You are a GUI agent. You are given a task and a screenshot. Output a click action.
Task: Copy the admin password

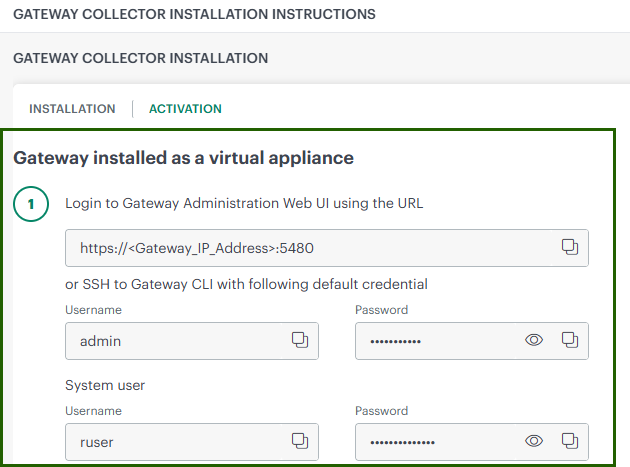pos(569,340)
